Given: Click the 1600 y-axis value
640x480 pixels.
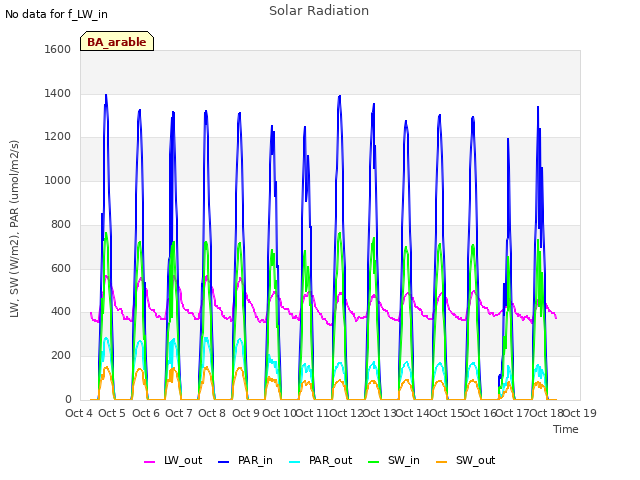Looking at the screenshot, I should click(58, 49).
